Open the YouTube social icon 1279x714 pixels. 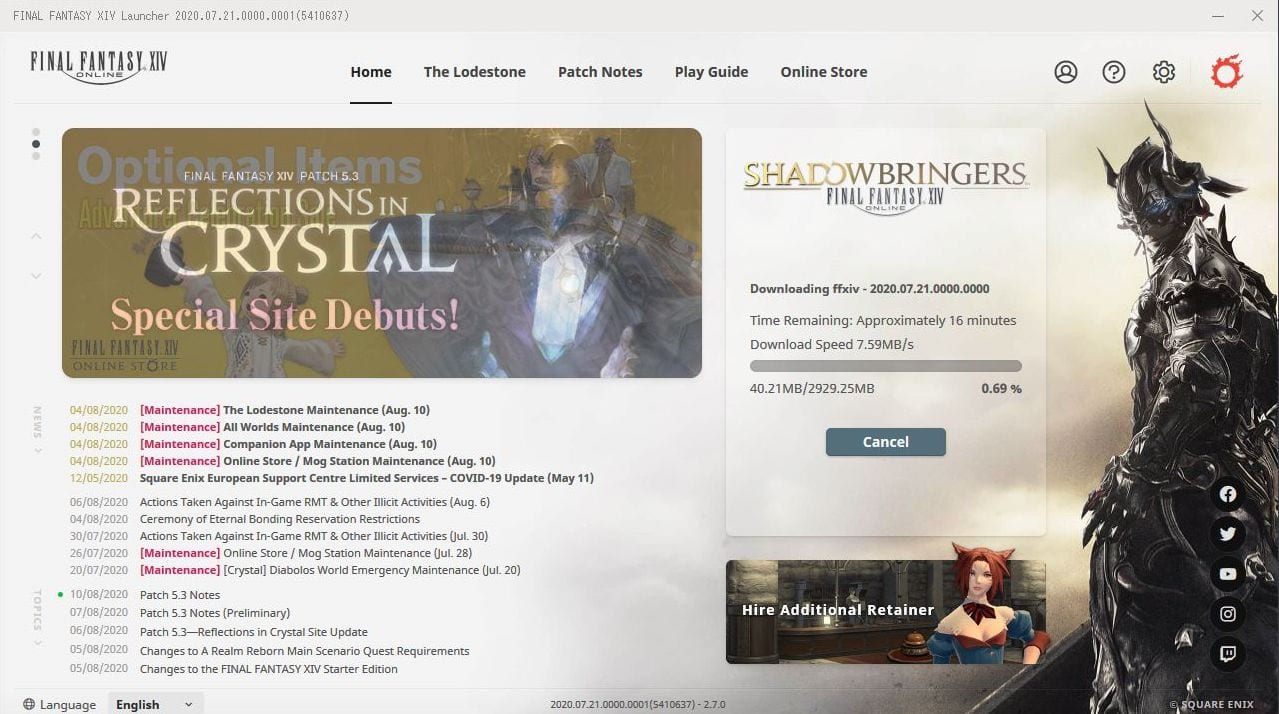tap(1228, 574)
